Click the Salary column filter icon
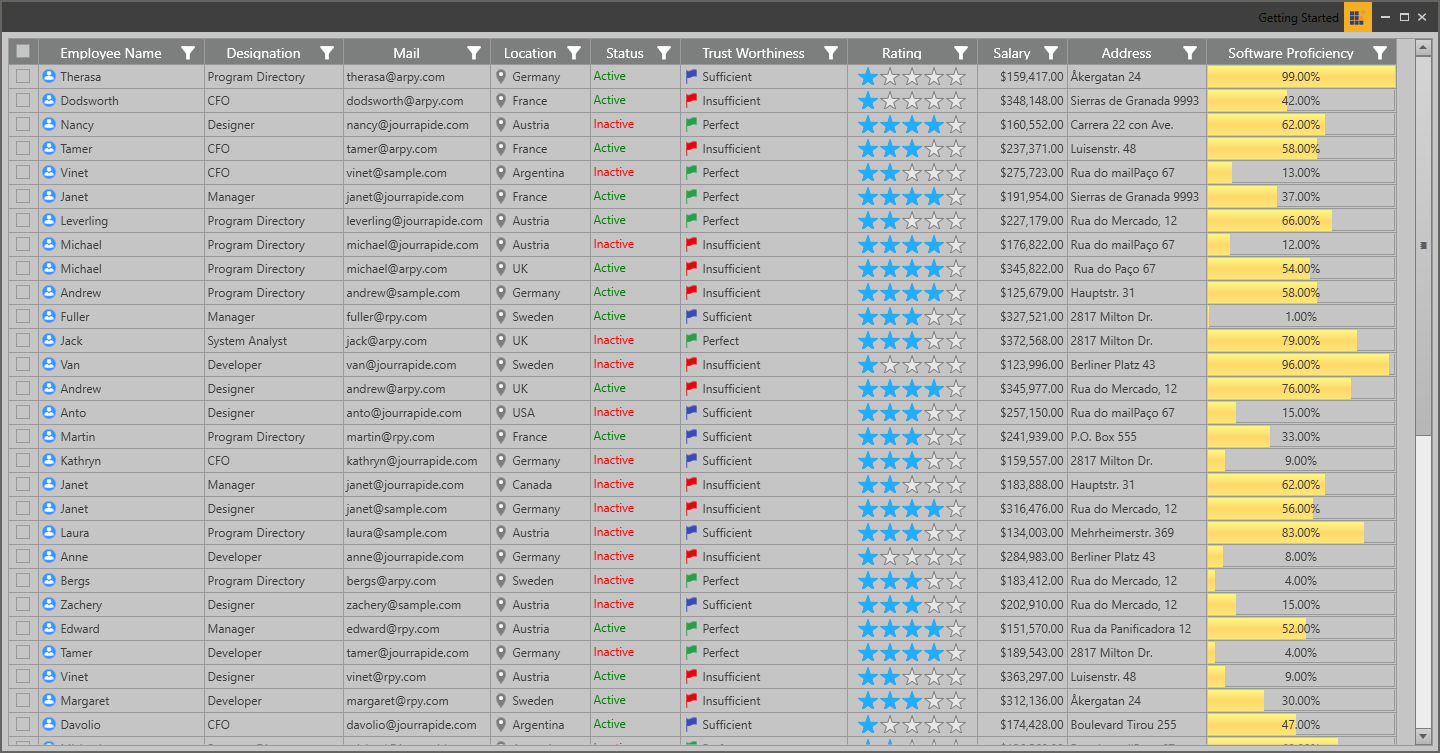 click(1051, 52)
